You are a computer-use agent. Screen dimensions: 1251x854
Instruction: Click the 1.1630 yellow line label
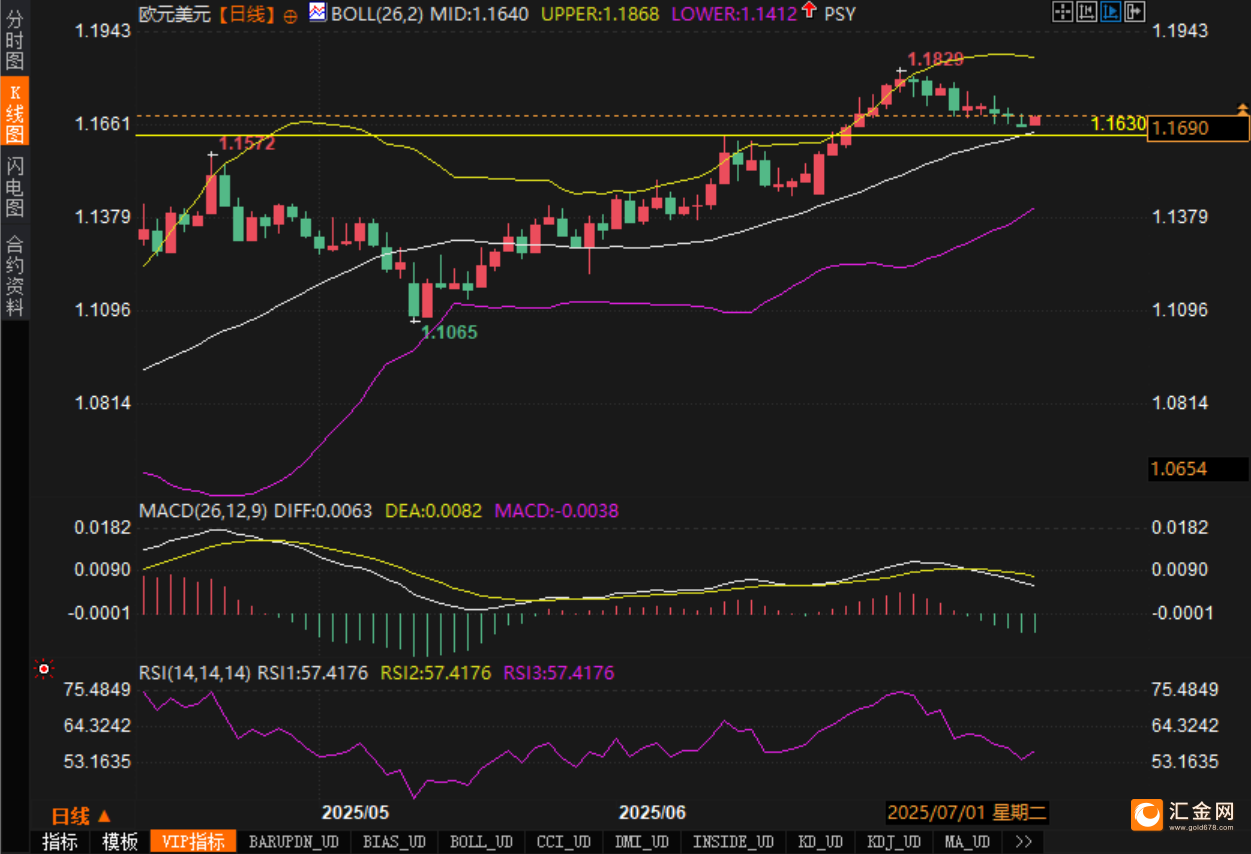[x=1118, y=124]
